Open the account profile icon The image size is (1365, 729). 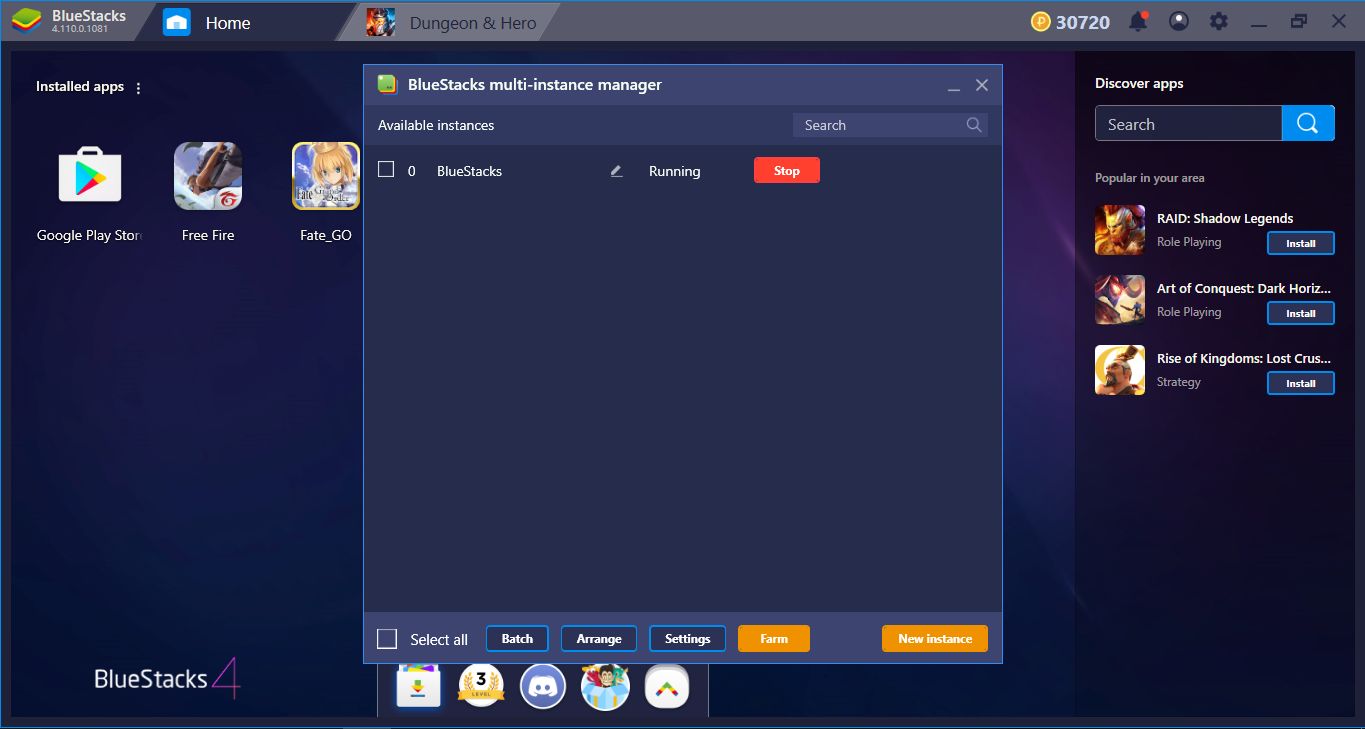(1179, 21)
